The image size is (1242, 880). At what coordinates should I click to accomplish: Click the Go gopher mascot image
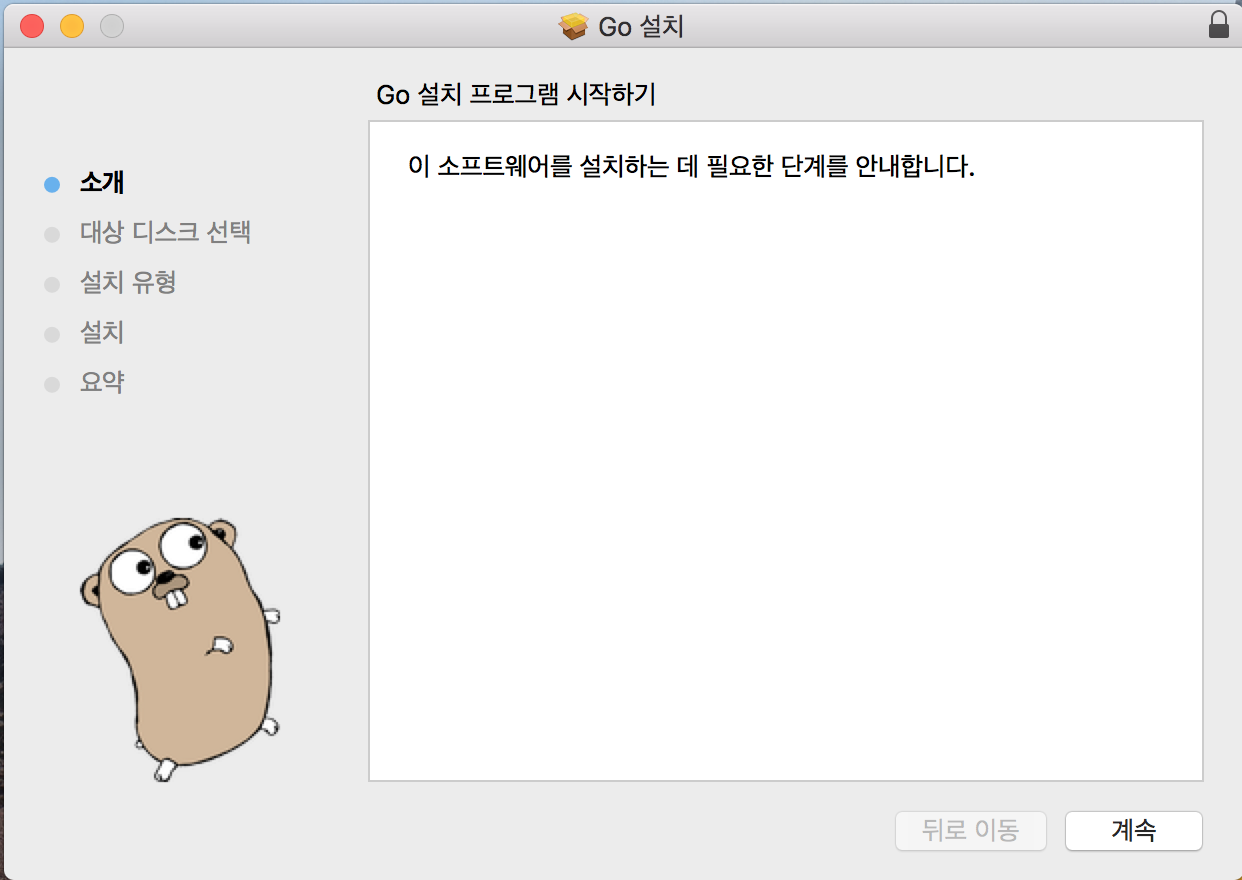pyautogui.click(x=181, y=650)
